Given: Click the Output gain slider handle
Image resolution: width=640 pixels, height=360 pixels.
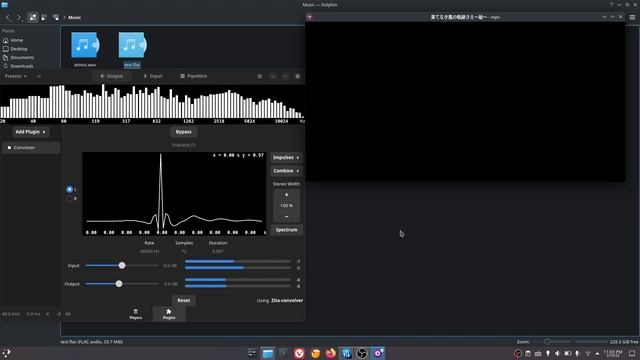Looking at the screenshot, I should 119,284.
